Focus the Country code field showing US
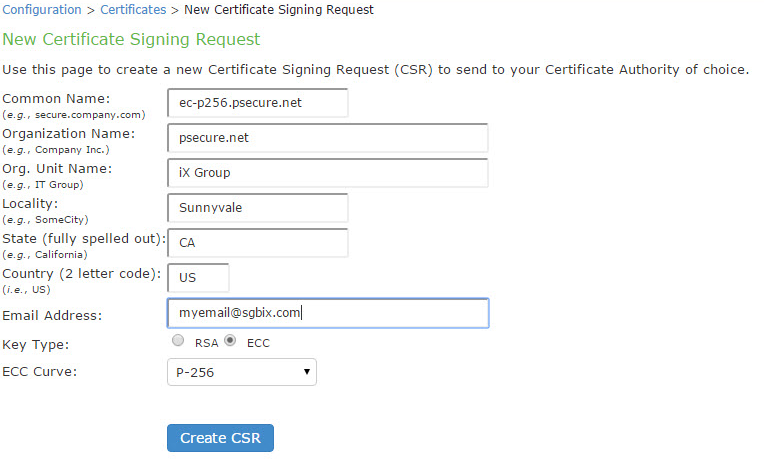The height and width of the screenshot is (465, 764). point(198,278)
